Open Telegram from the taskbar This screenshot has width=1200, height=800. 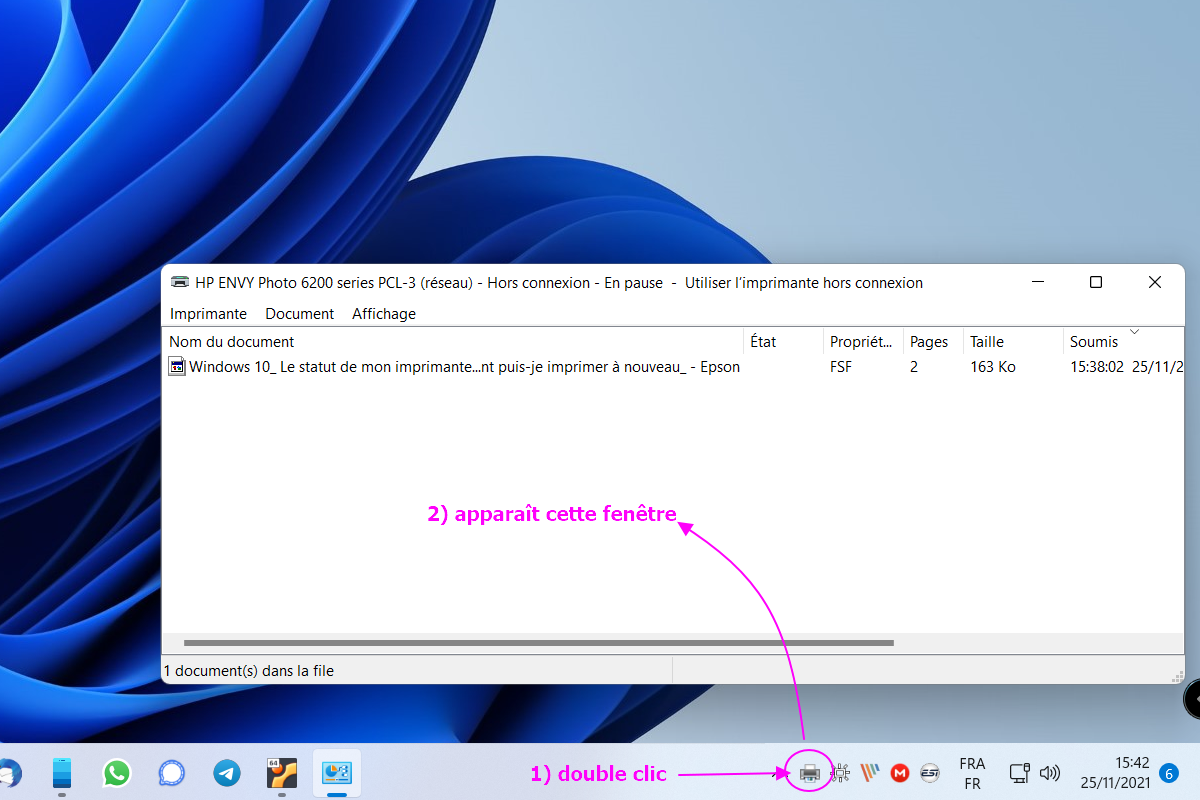pyautogui.click(x=227, y=773)
